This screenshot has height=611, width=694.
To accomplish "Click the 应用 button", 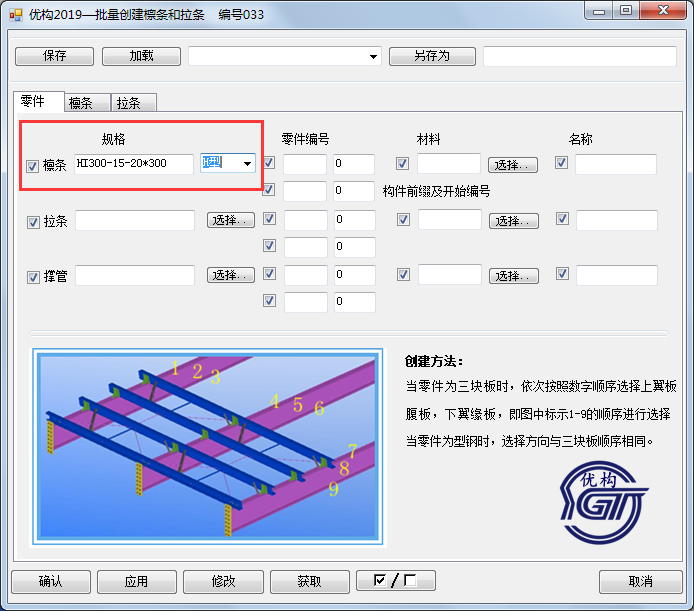I will 137,581.
